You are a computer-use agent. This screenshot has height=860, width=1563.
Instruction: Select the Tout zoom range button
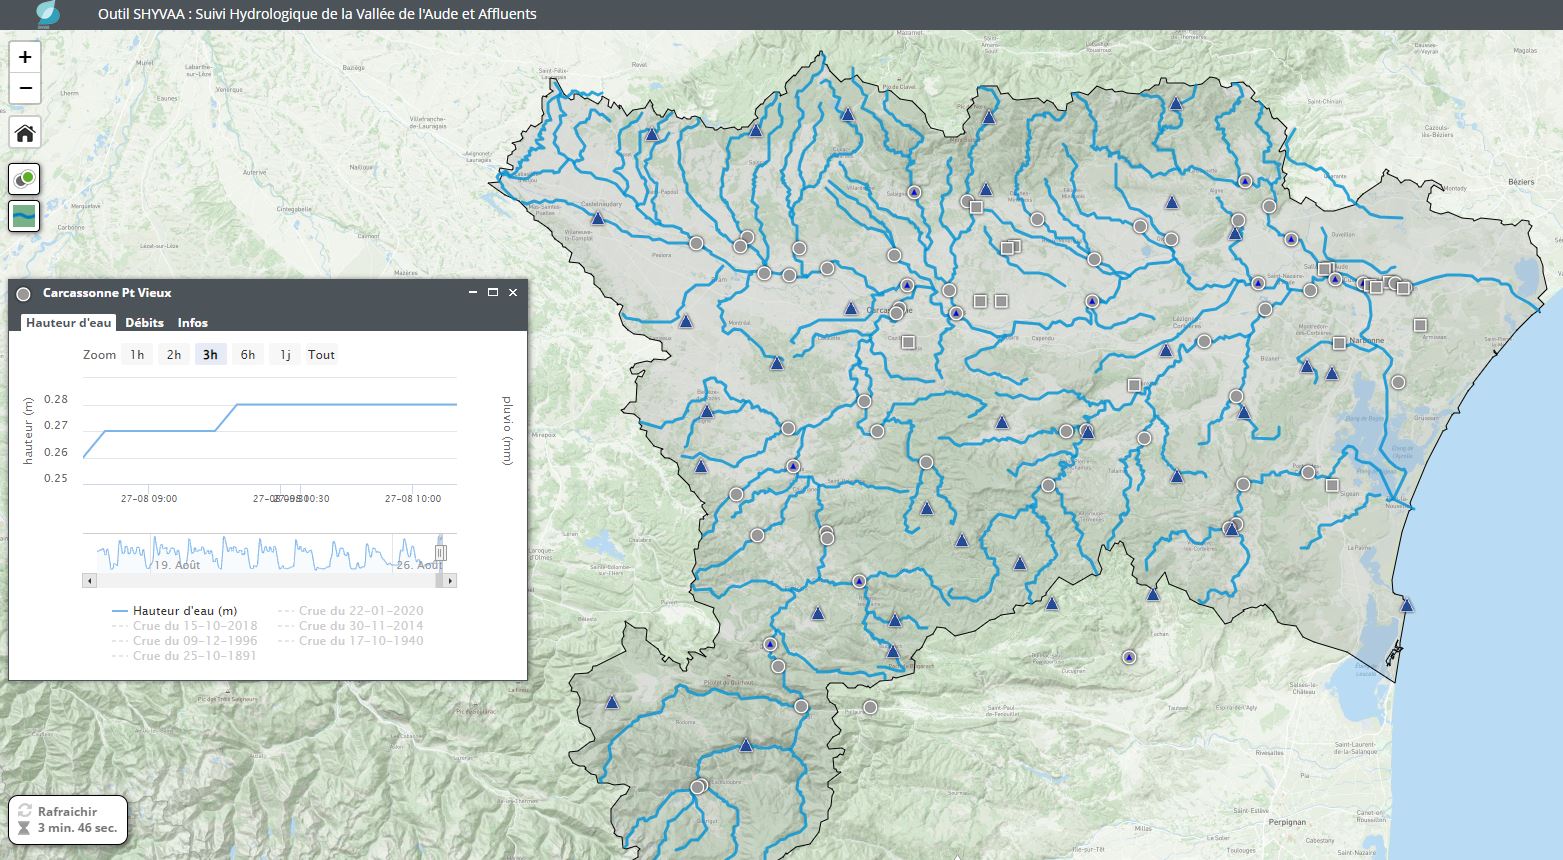click(321, 355)
